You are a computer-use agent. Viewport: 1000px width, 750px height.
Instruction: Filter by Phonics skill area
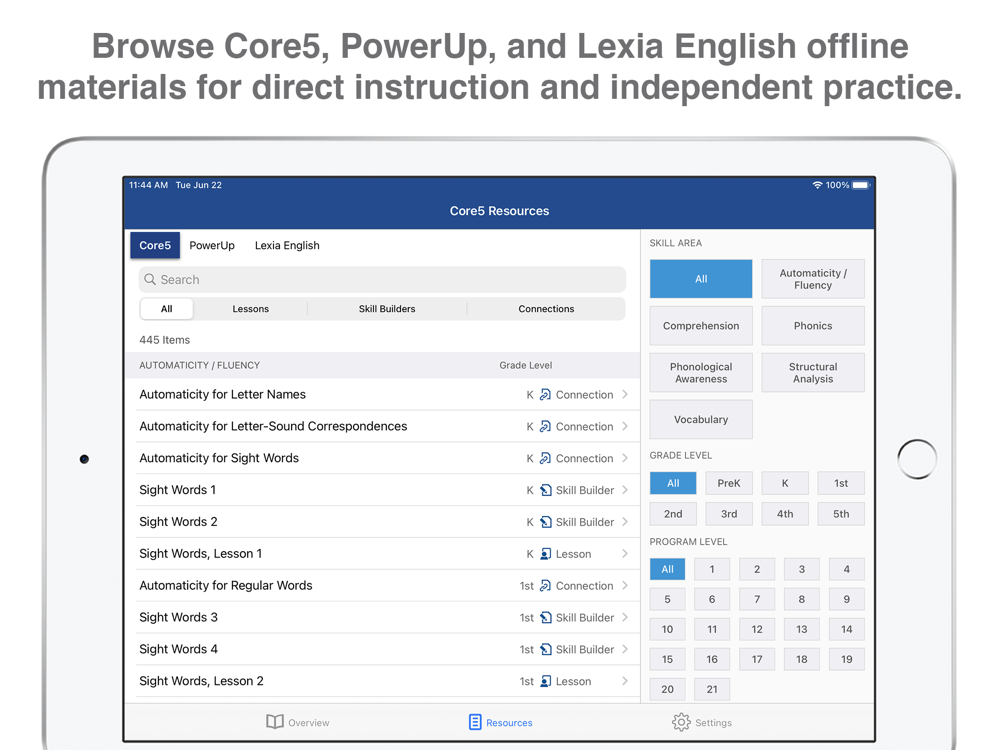[x=813, y=326]
